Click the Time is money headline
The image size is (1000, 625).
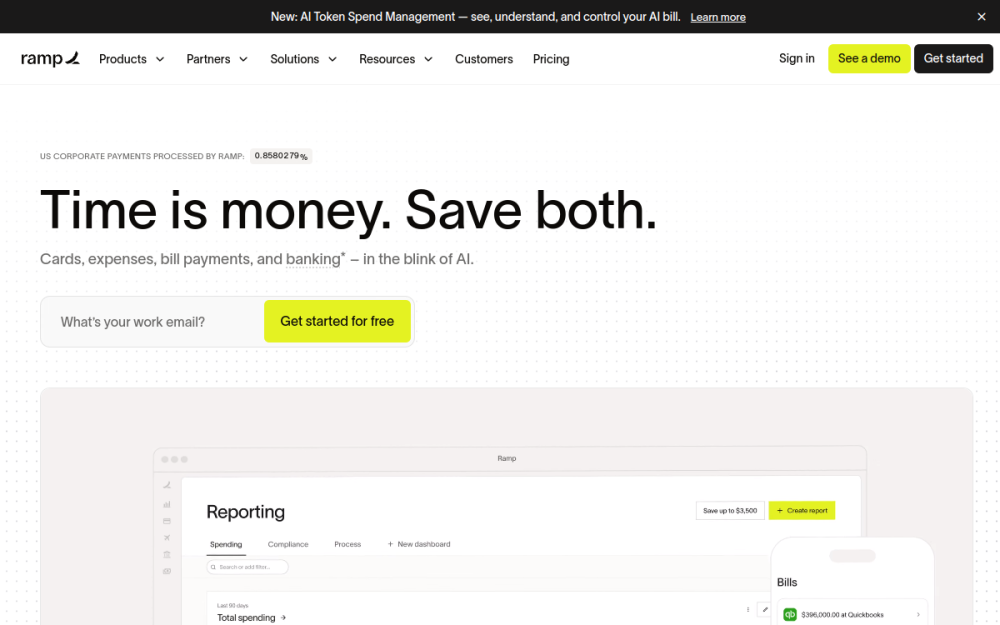[x=348, y=210]
